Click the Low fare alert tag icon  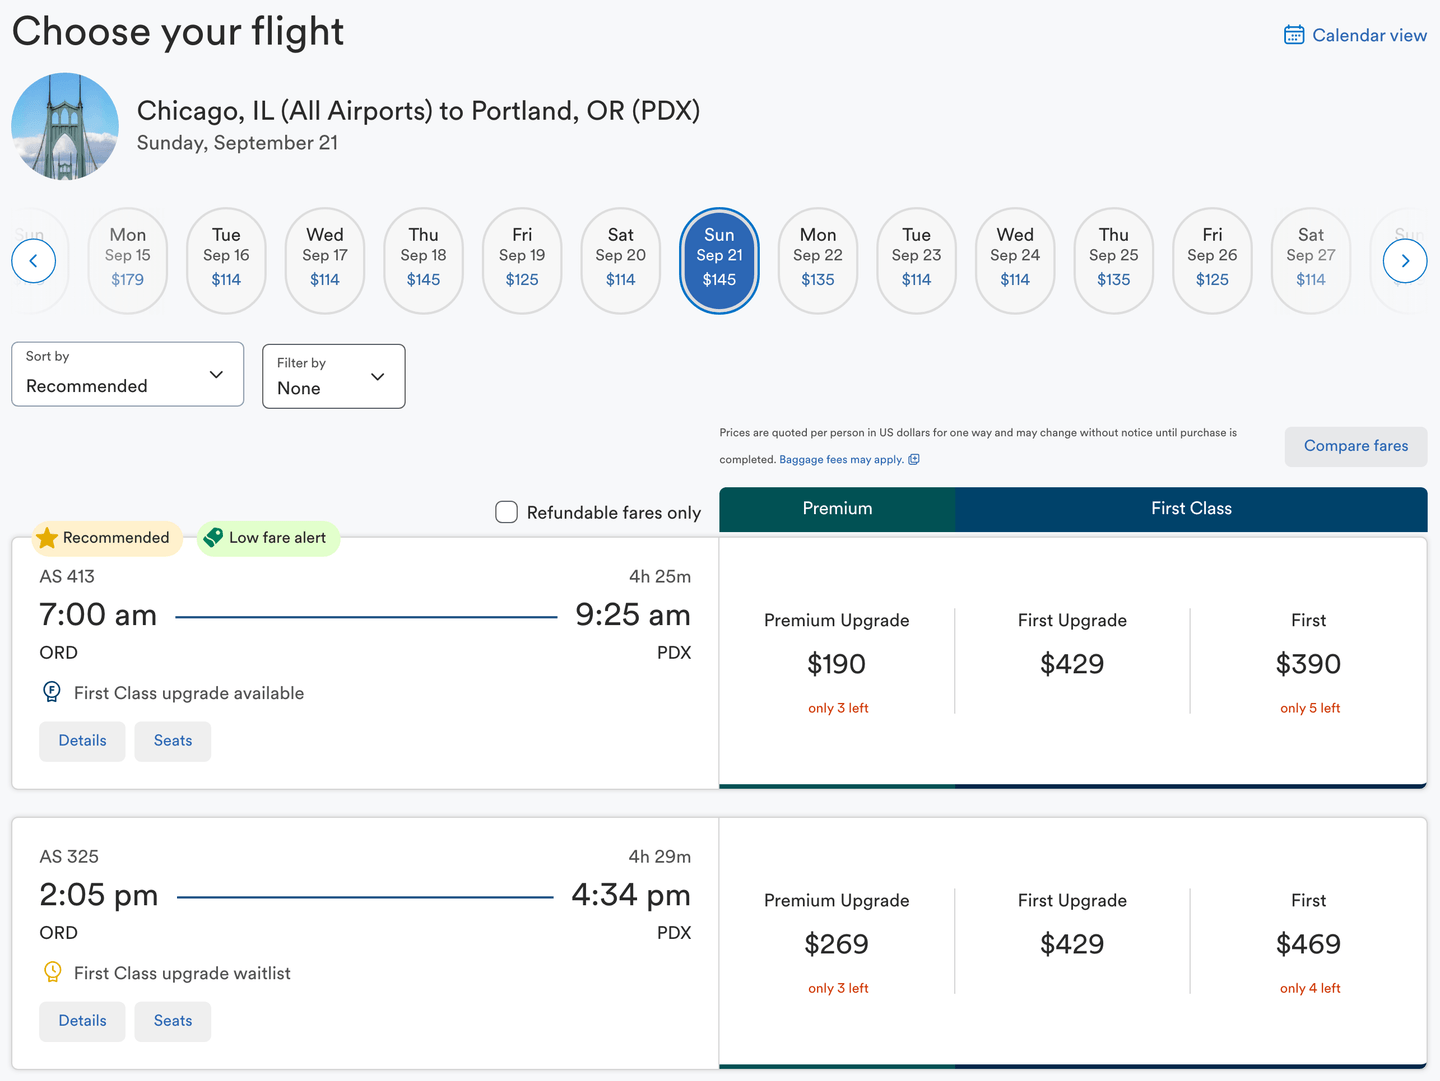213,538
